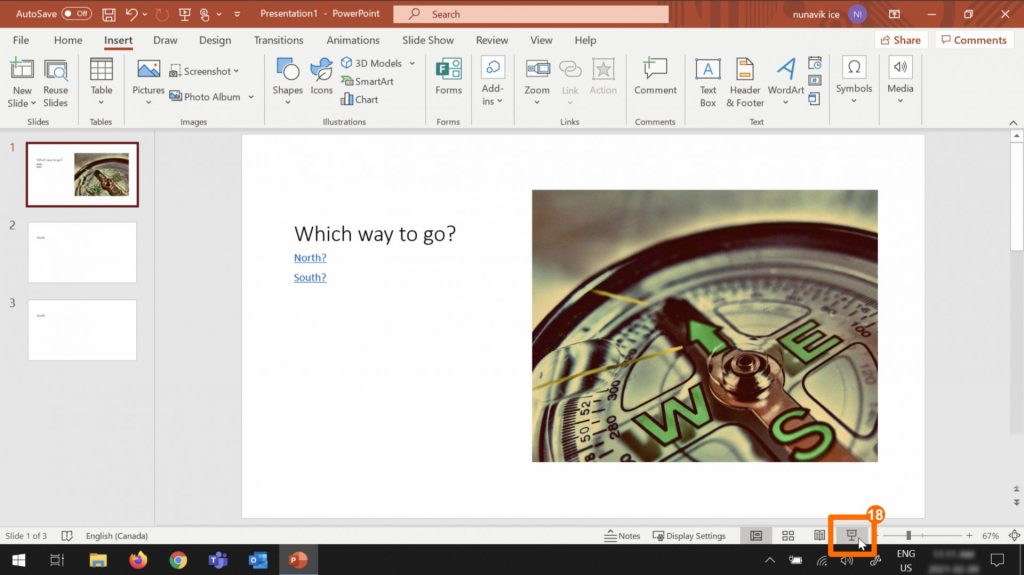
Task: Toggle the Notes pane
Action: pyautogui.click(x=622, y=536)
